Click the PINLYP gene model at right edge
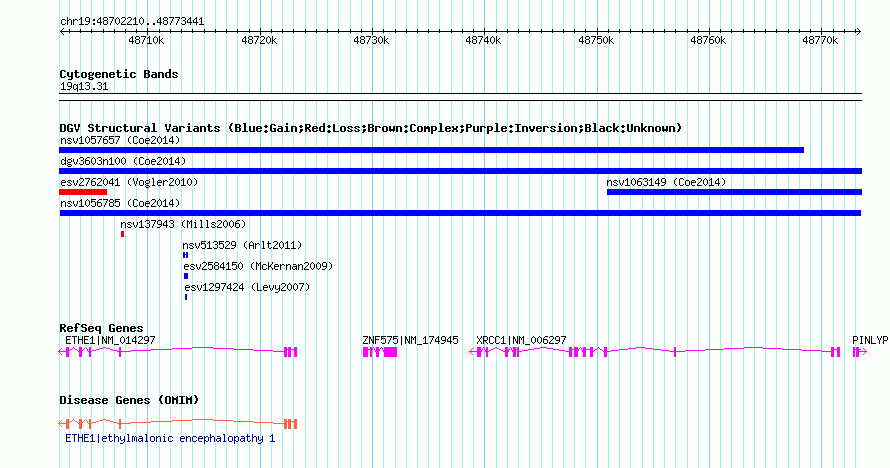 [859, 352]
